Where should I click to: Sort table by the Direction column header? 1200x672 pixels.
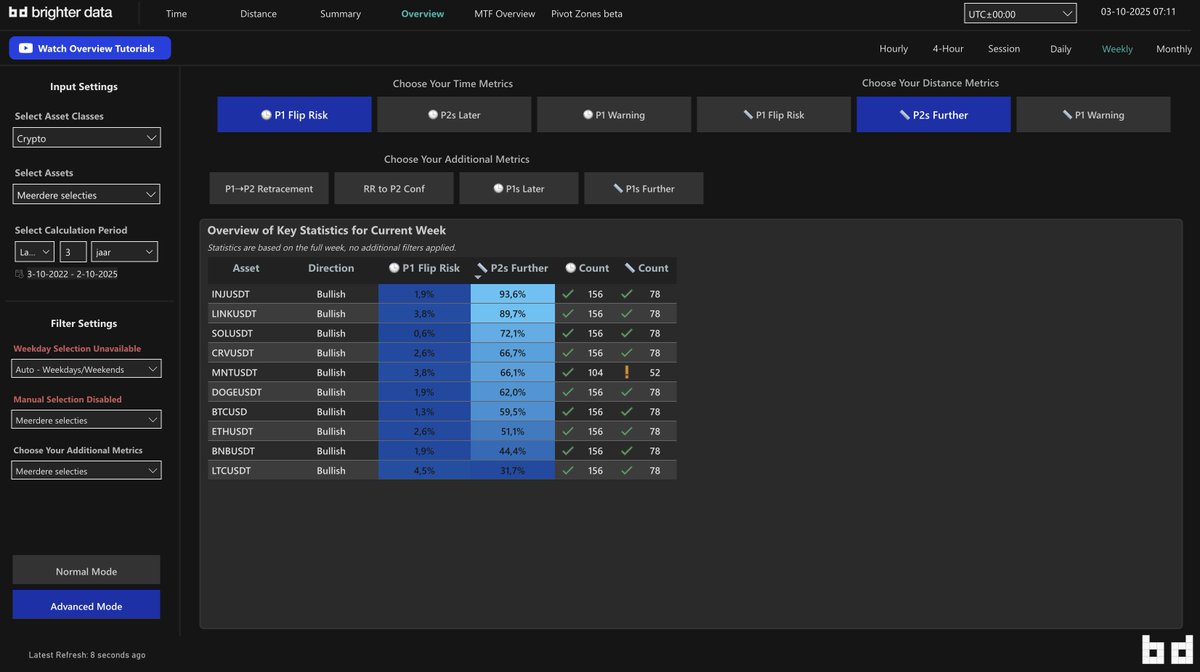tap(331, 268)
